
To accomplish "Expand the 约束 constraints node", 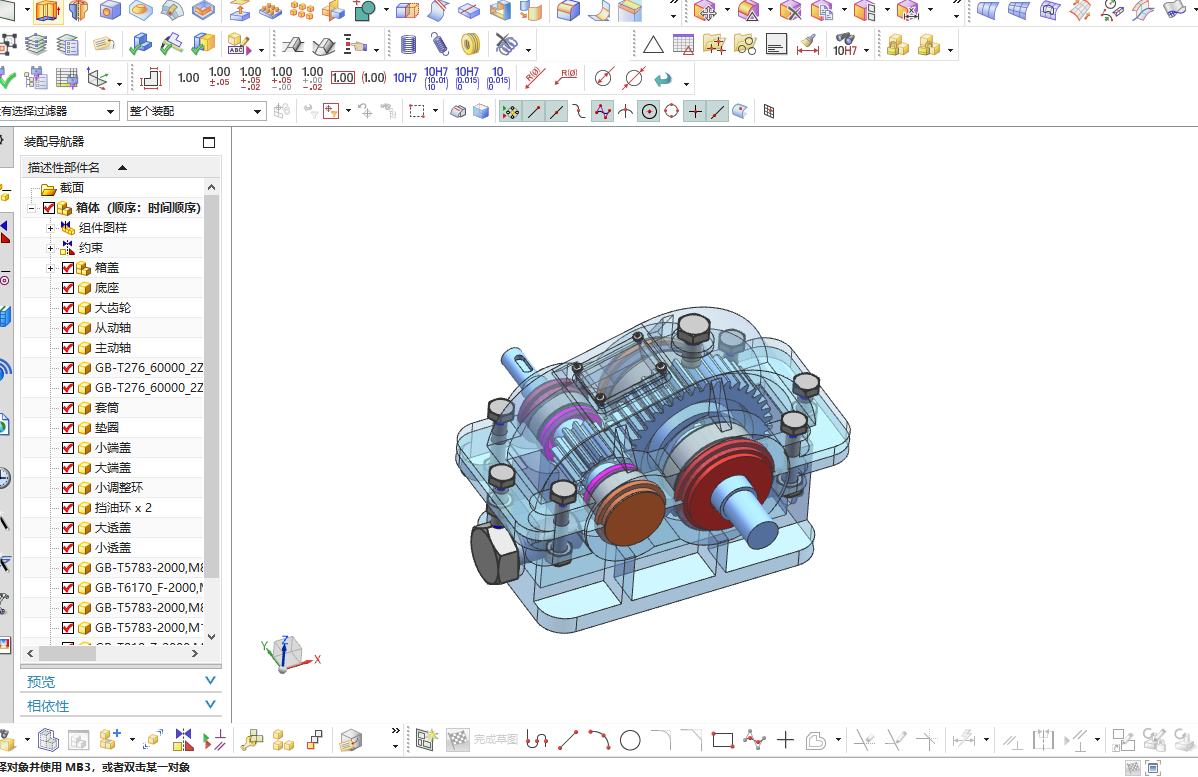I will click(x=50, y=248).
